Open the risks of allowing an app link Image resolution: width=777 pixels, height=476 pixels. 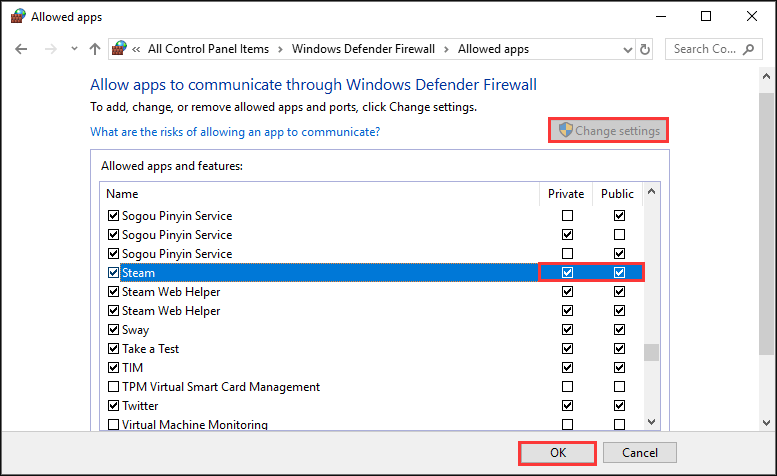[235, 132]
